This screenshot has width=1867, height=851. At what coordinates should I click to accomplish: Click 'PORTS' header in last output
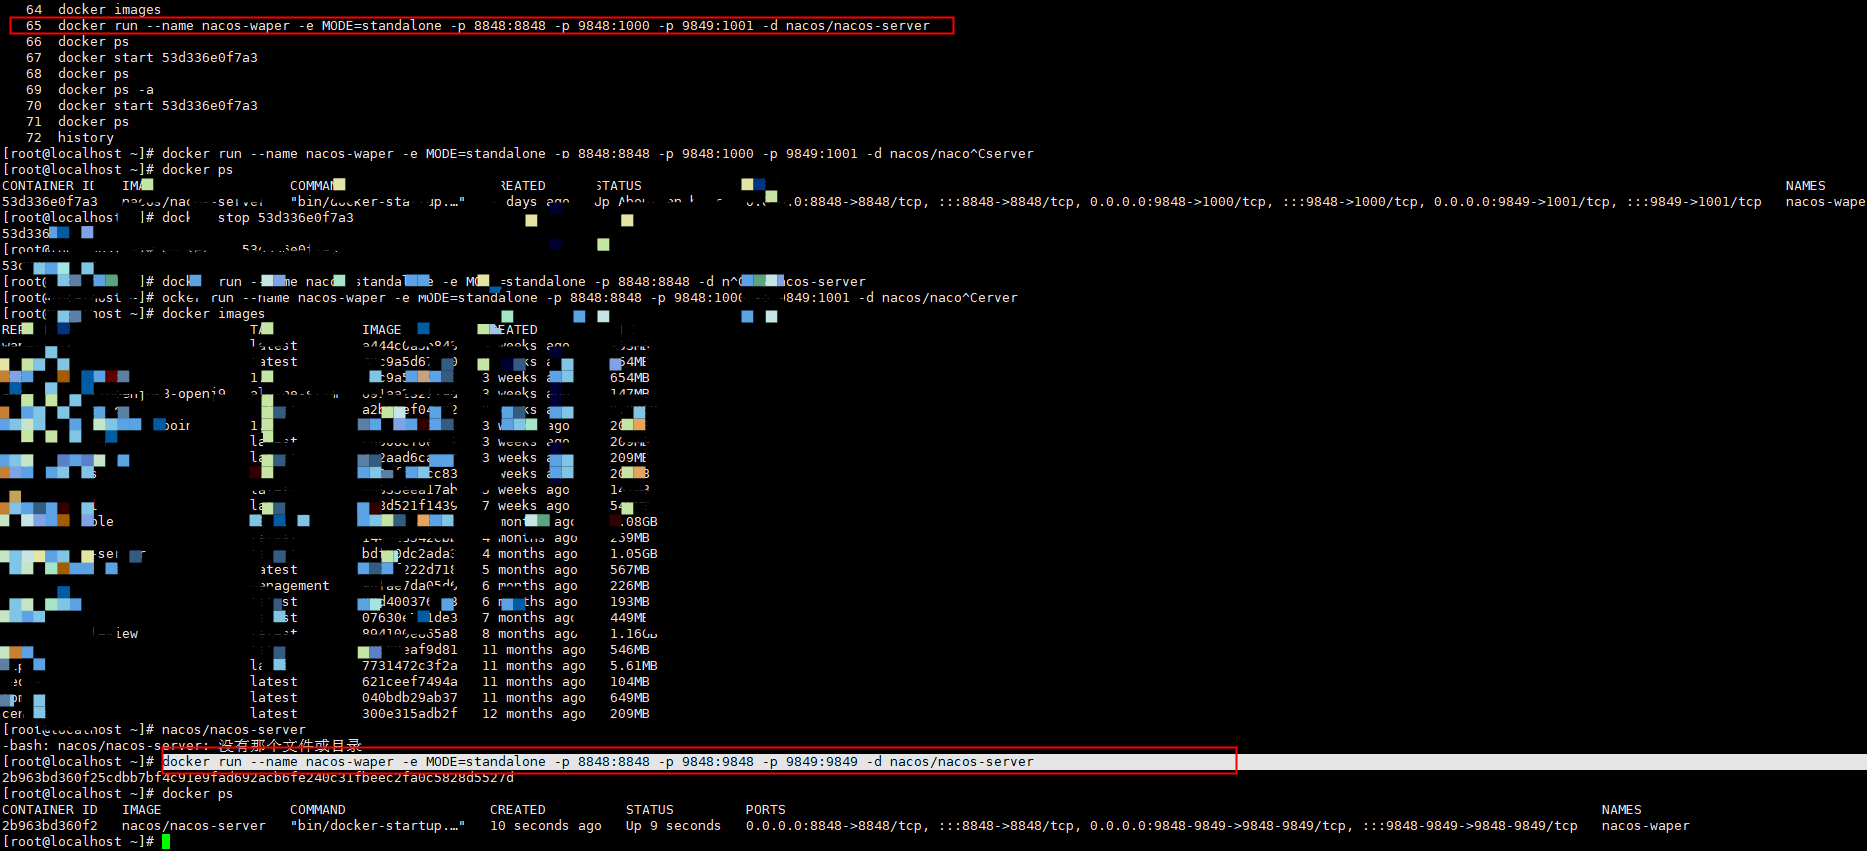point(765,809)
